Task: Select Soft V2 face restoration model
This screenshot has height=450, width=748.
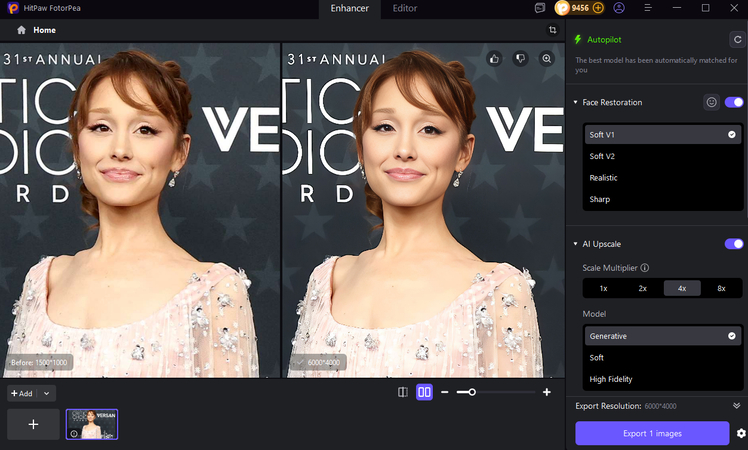Action: click(x=663, y=156)
